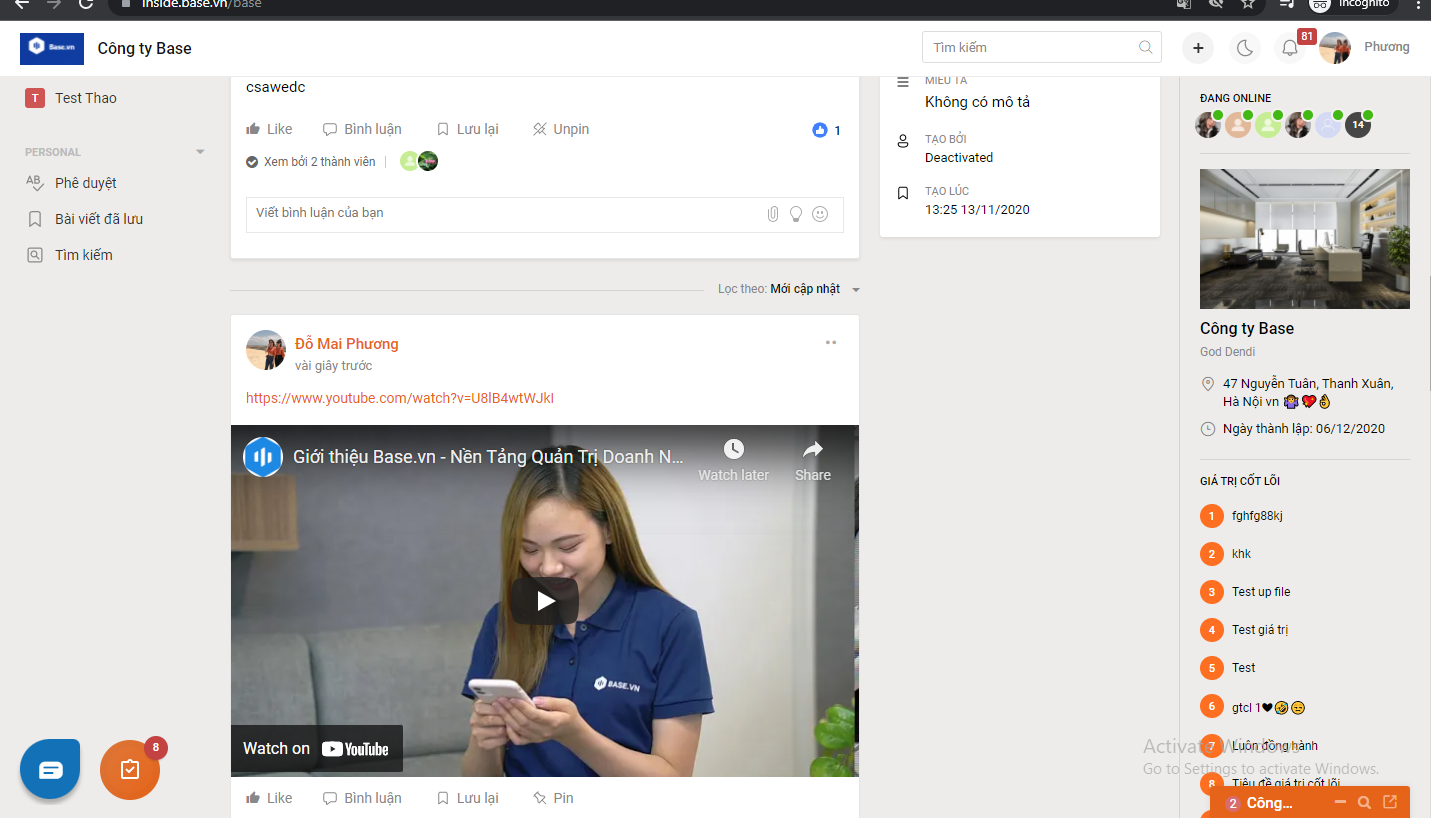Pop out the Công chat widget

pyautogui.click(x=1390, y=802)
